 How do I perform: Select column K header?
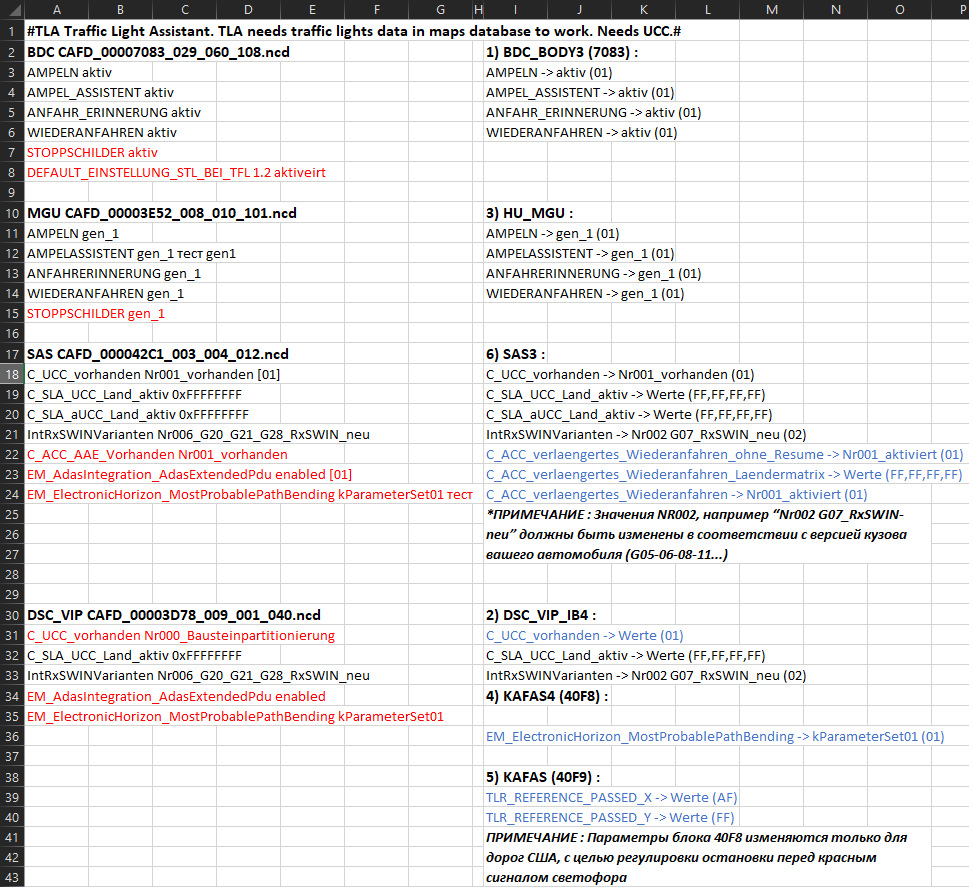643,9
